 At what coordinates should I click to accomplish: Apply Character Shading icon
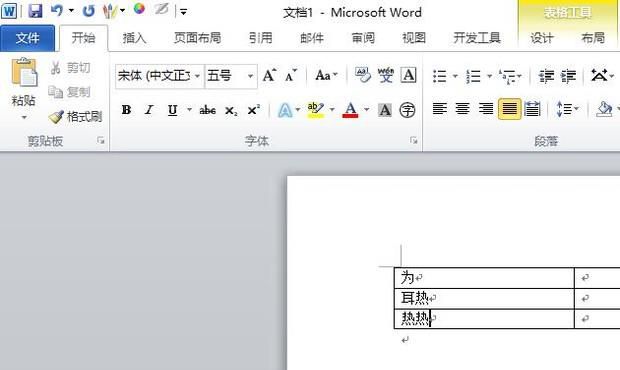385,110
